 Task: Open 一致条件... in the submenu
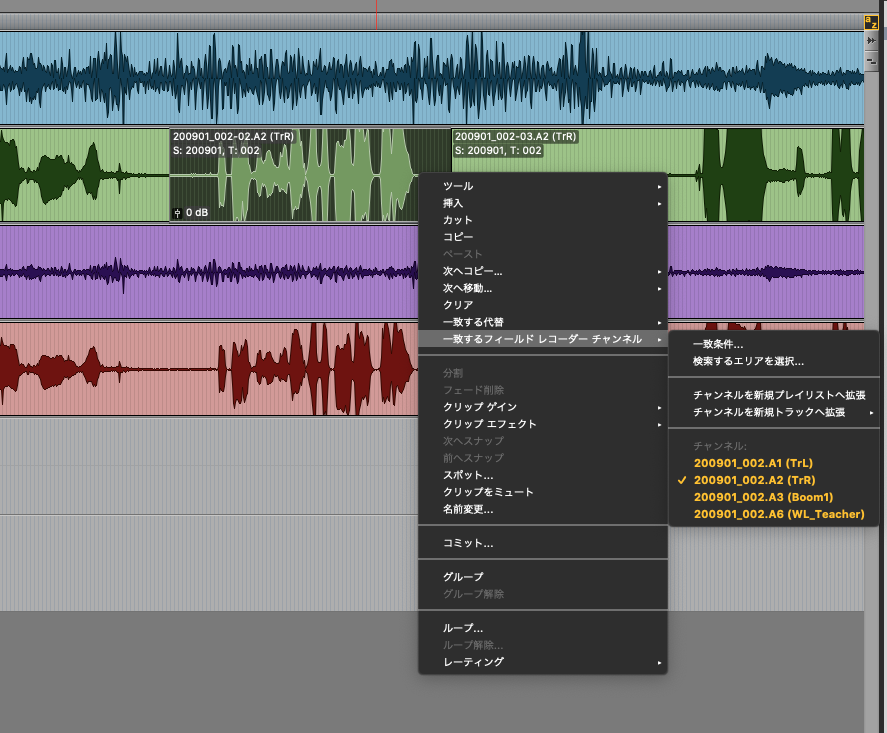773,344
